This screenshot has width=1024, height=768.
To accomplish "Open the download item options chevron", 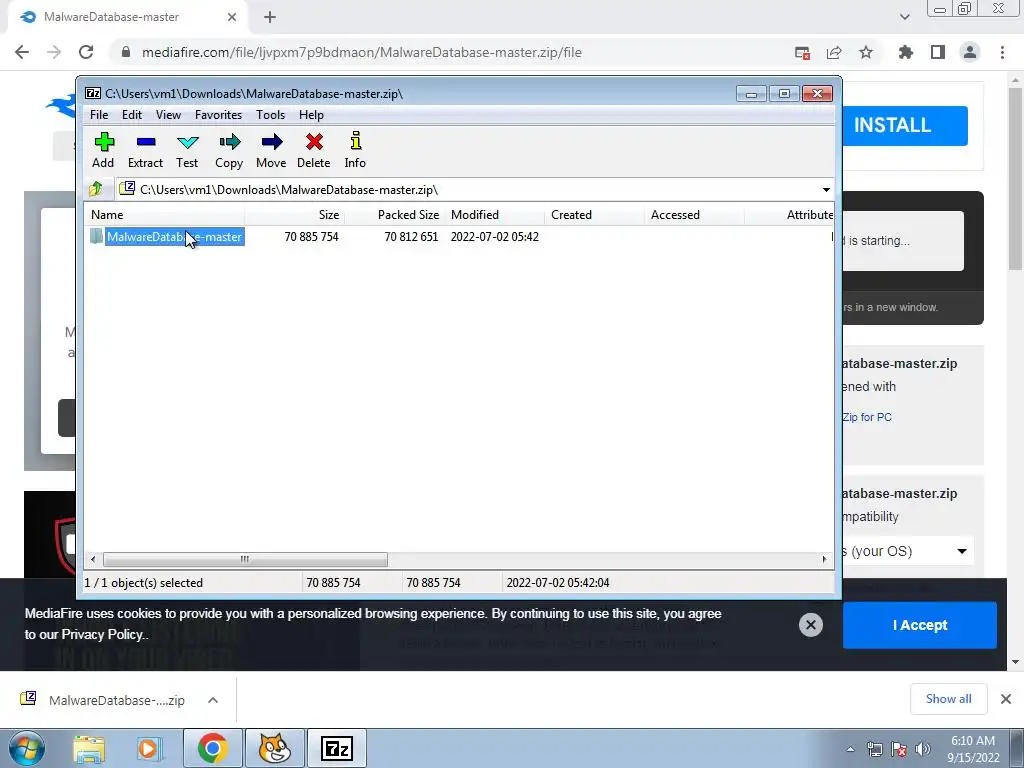I will 213,700.
